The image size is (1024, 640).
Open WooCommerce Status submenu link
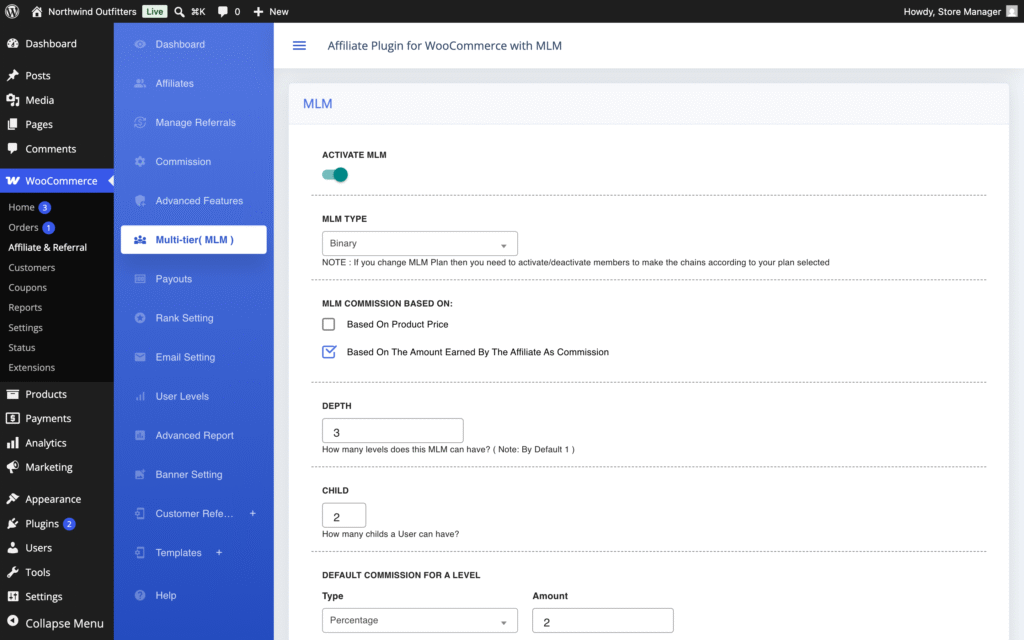22,347
